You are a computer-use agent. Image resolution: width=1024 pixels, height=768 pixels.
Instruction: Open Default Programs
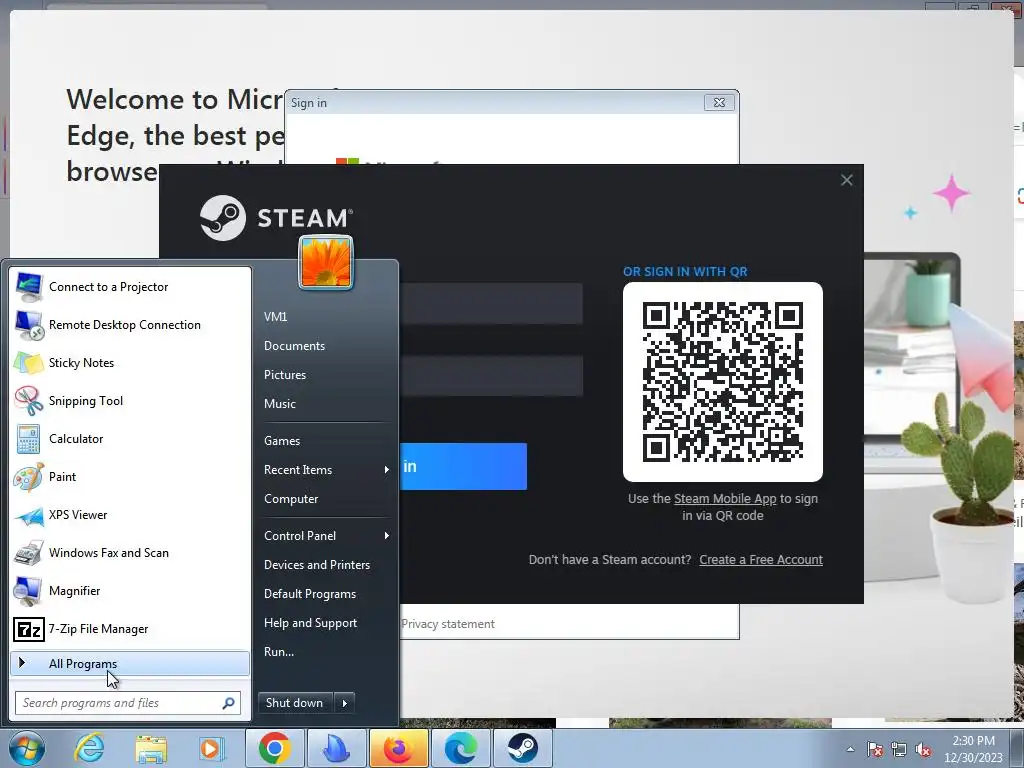(310, 594)
